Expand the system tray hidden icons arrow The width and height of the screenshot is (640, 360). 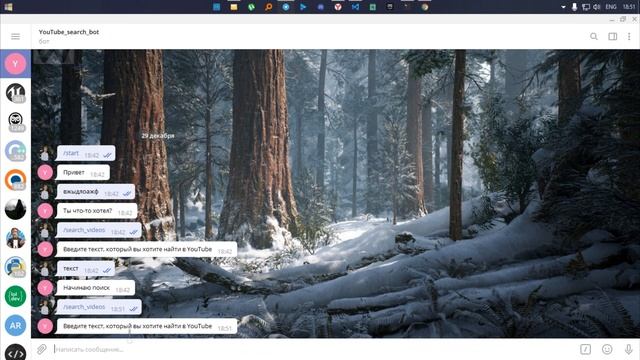coord(563,7)
